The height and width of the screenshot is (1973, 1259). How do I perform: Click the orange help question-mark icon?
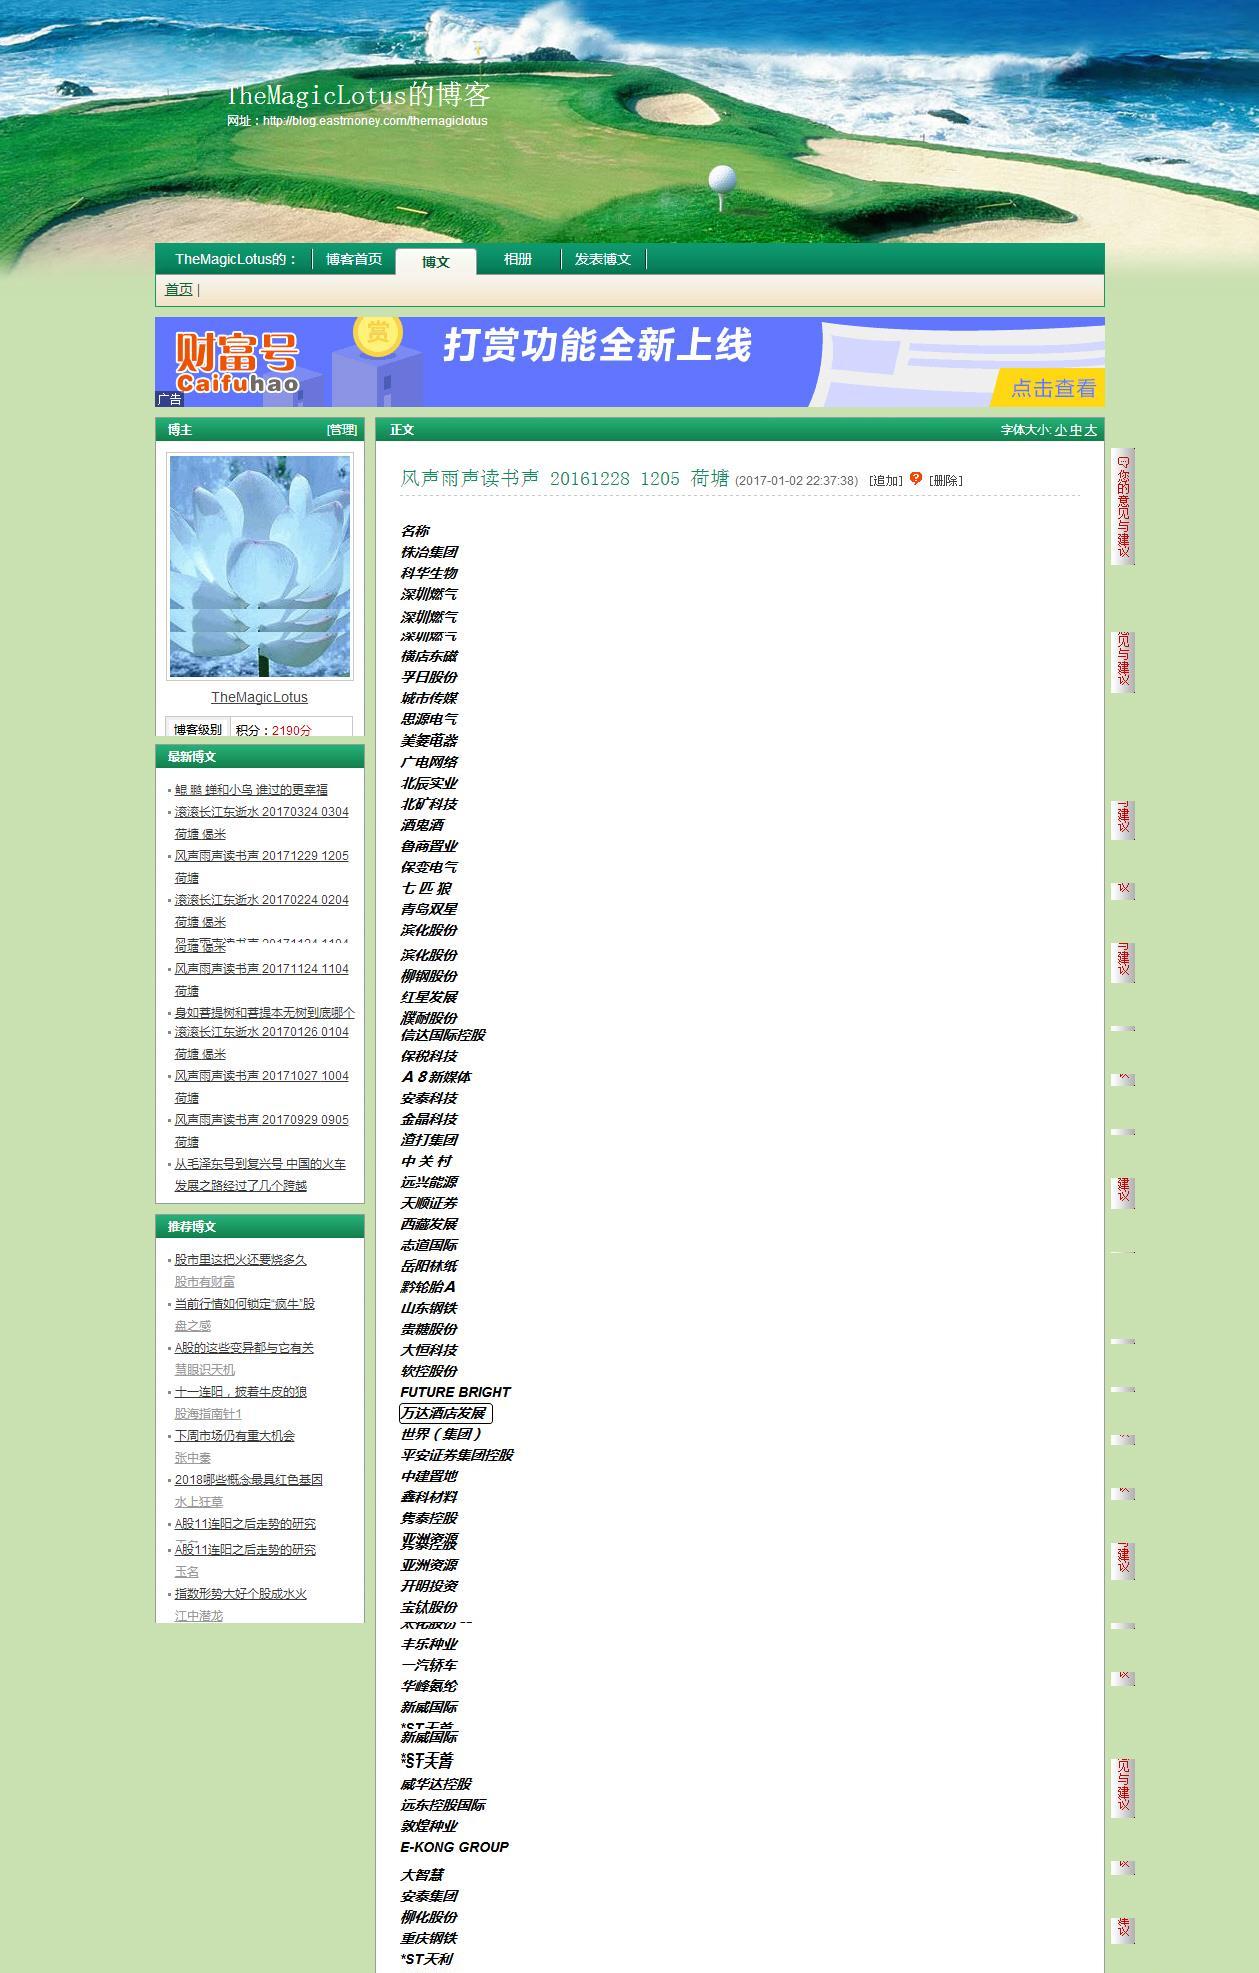(x=915, y=478)
